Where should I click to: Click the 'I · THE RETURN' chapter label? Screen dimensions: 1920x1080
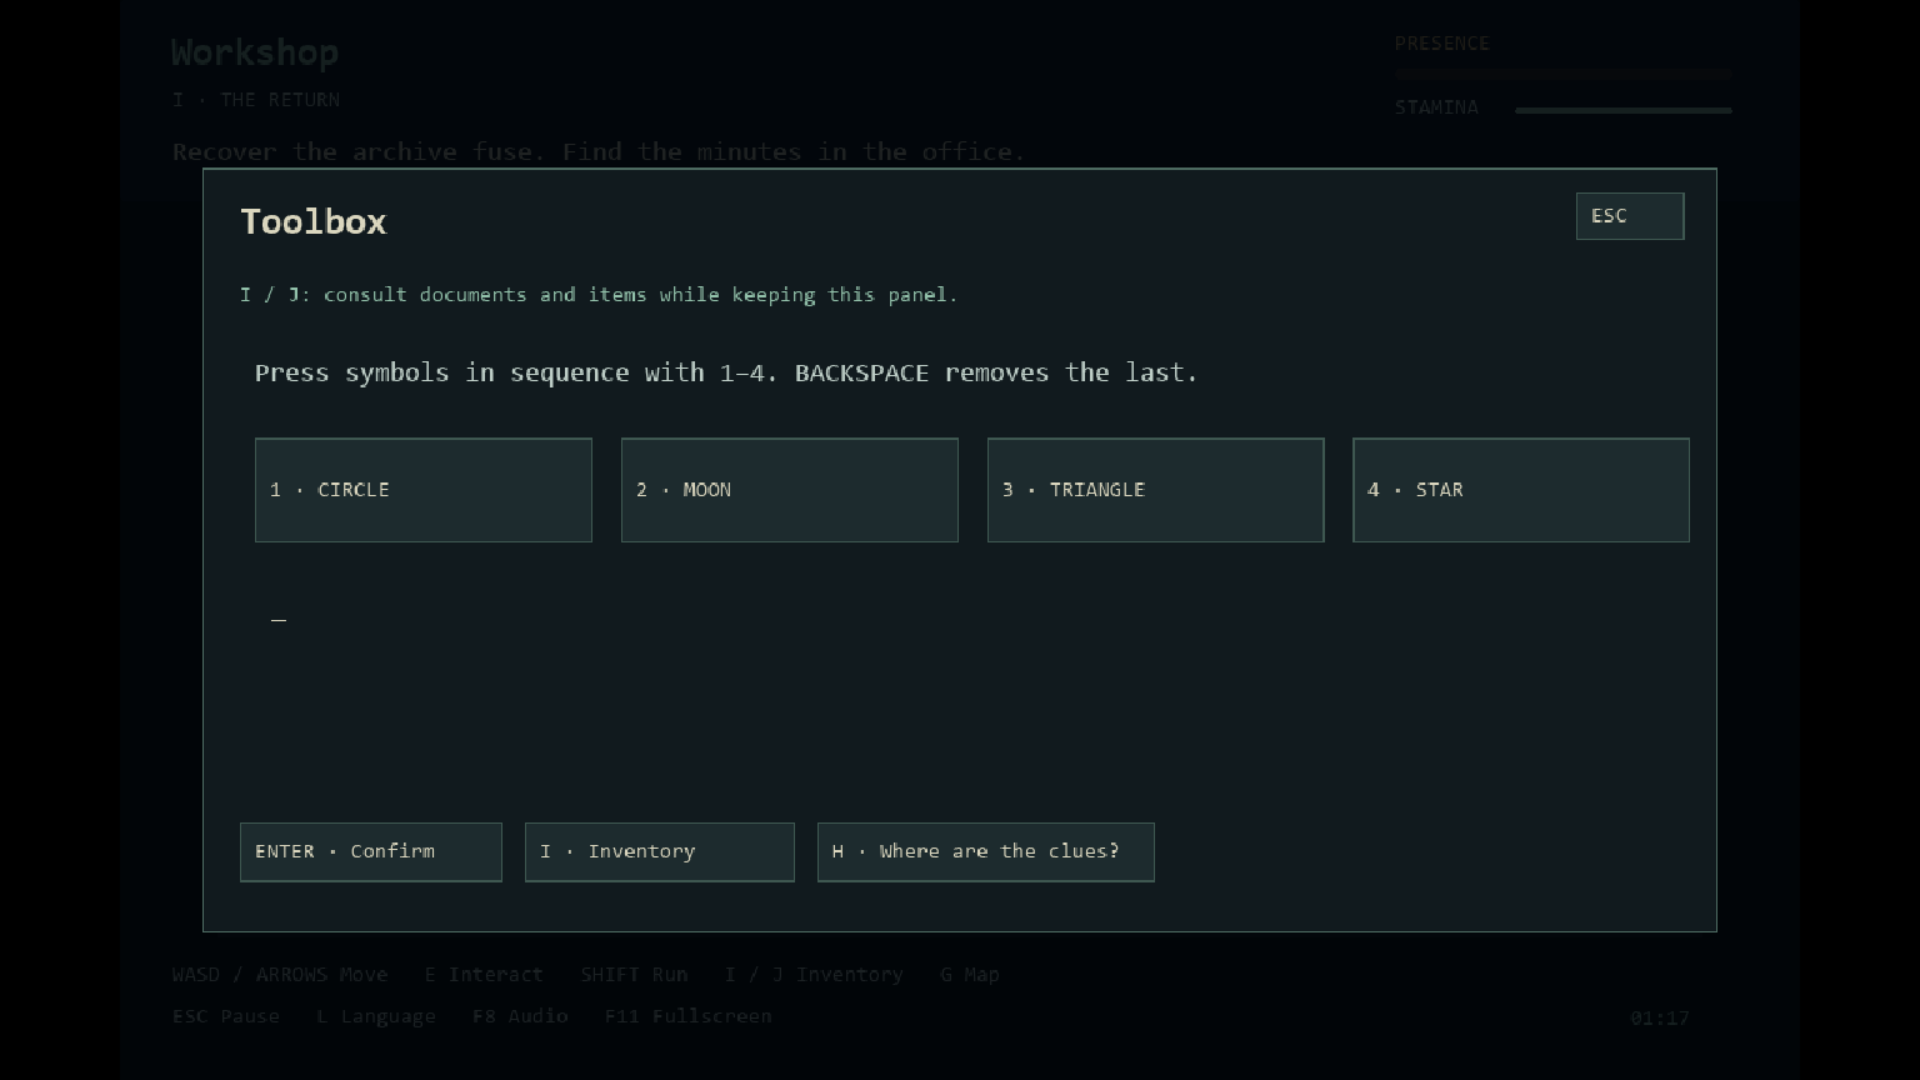pos(256,100)
